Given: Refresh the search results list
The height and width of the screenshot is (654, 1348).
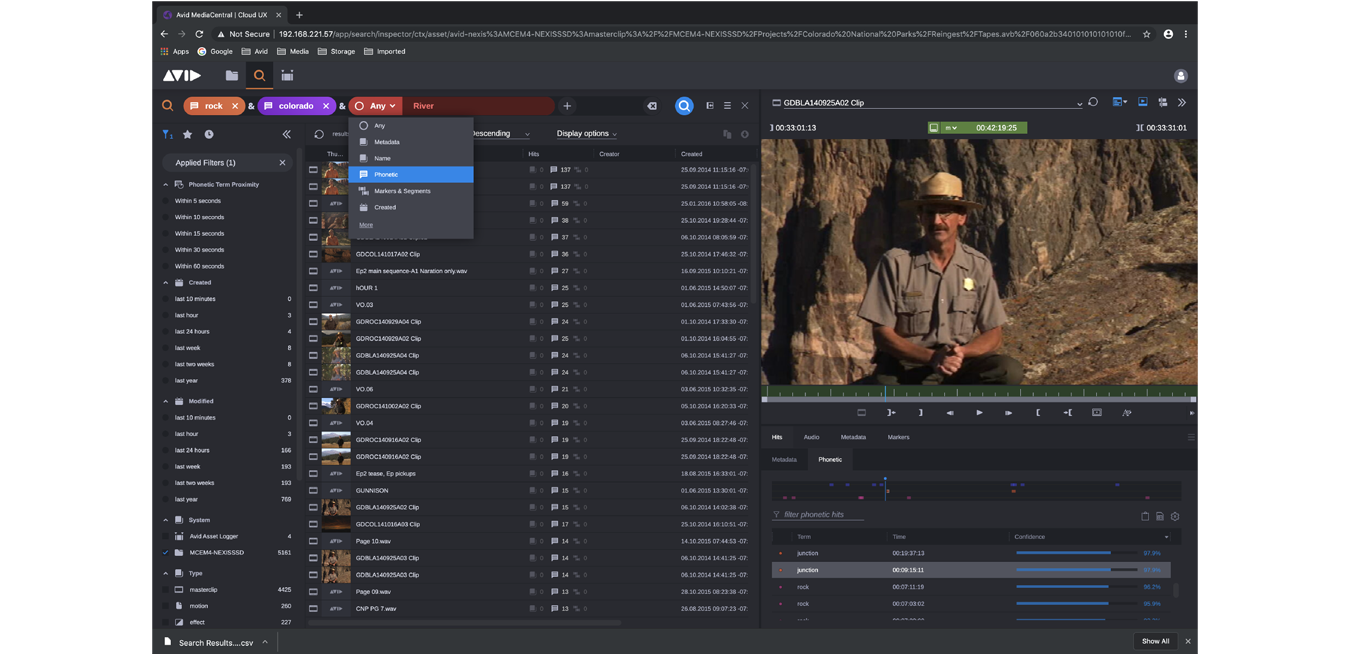Looking at the screenshot, I should [x=319, y=134].
